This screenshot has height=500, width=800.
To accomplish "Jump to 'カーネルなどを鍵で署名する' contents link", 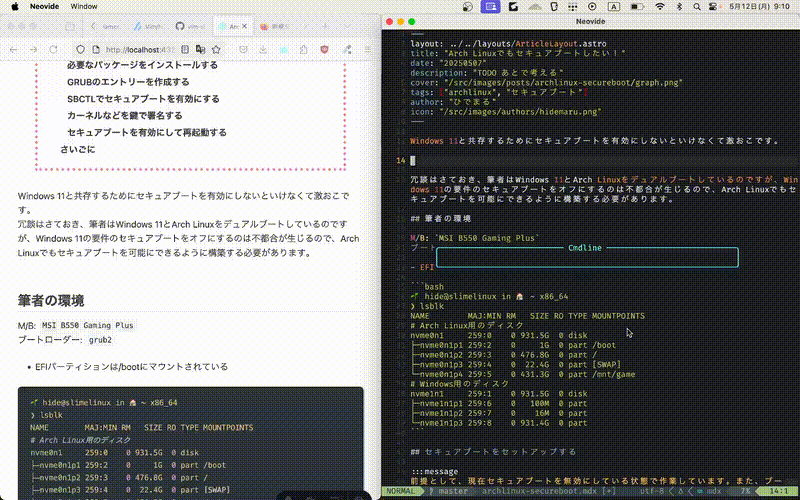I will pyautogui.click(x=124, y=115).
